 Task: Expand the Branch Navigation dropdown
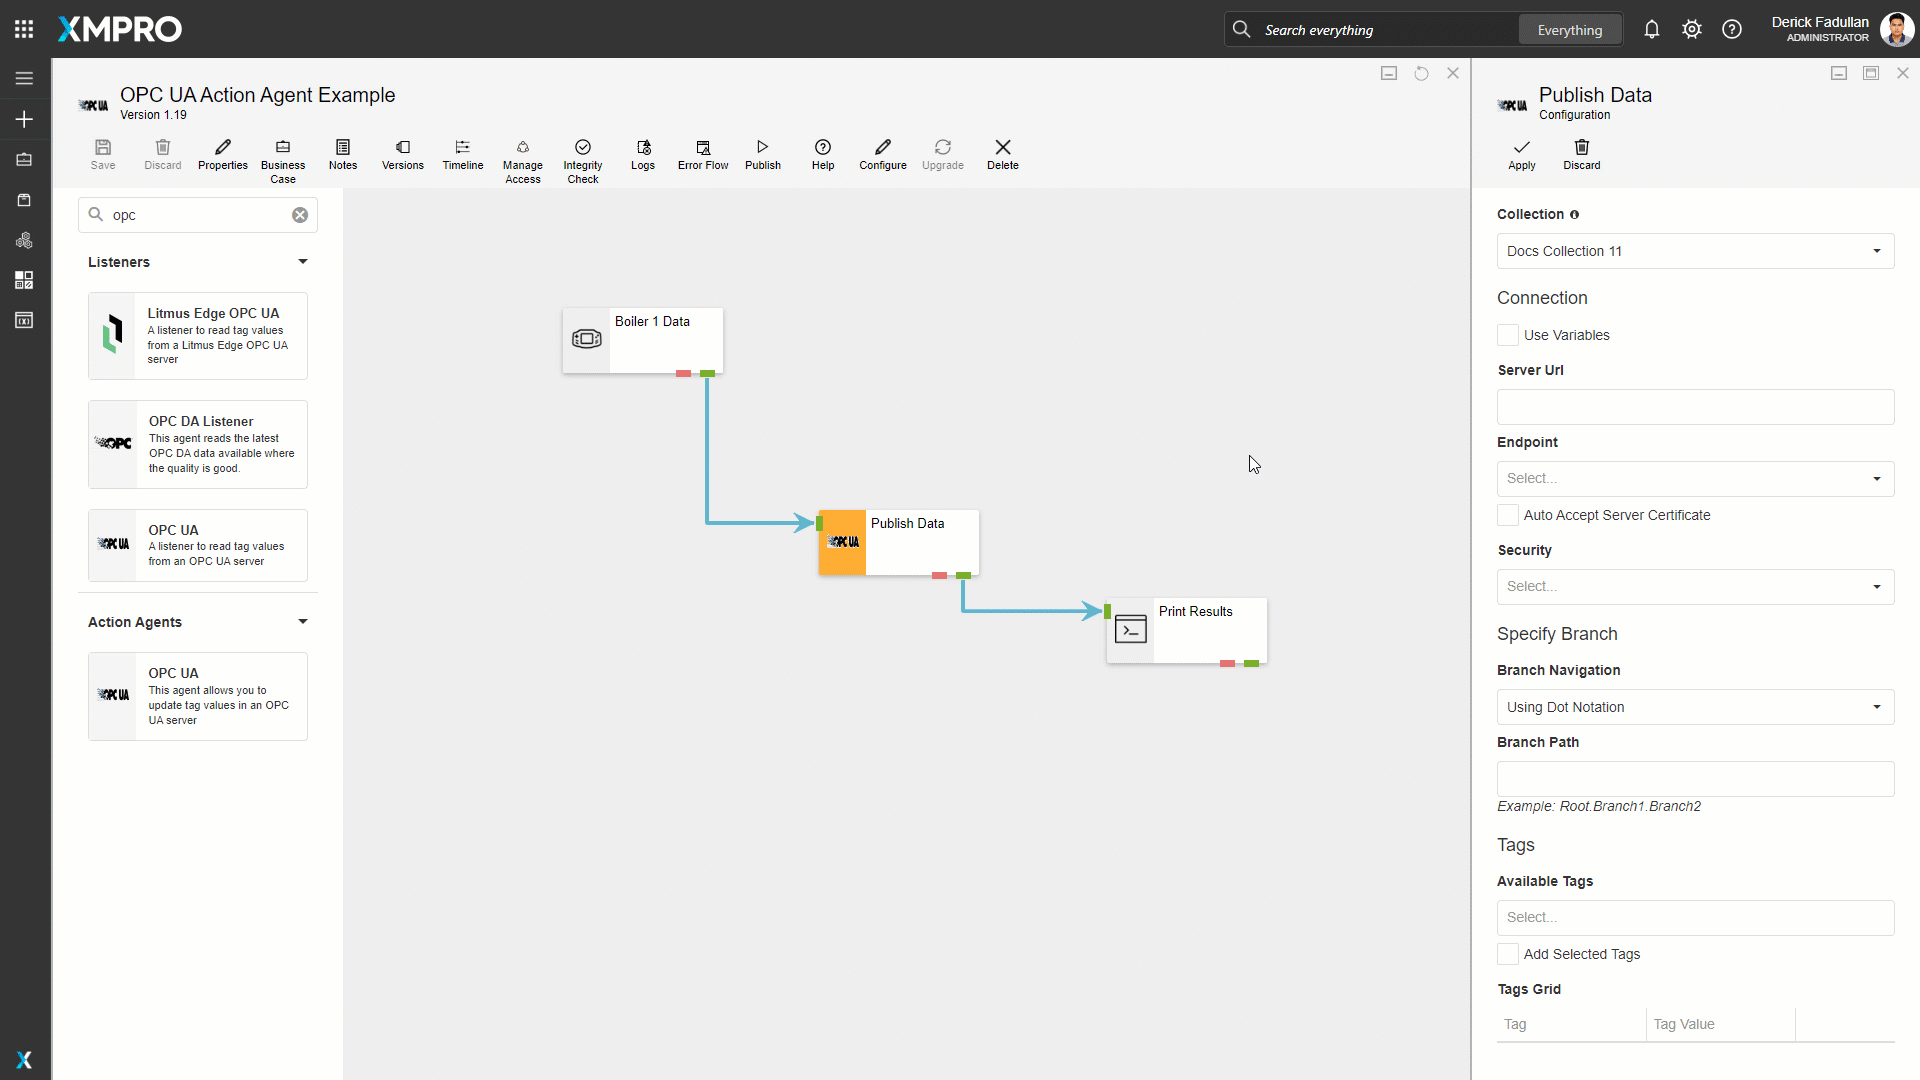[x=1695, y=707]
